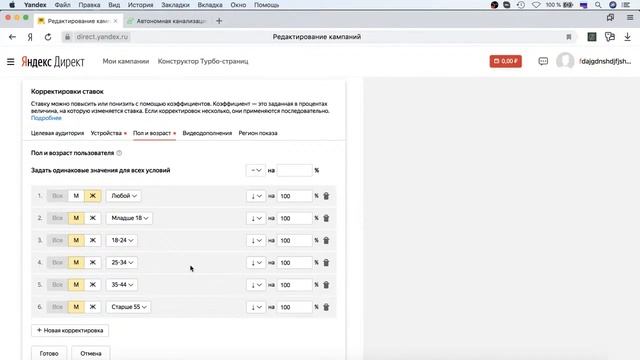Screen dimensions: 640x360
Task: Reload the current page
Action: point(48,37)
